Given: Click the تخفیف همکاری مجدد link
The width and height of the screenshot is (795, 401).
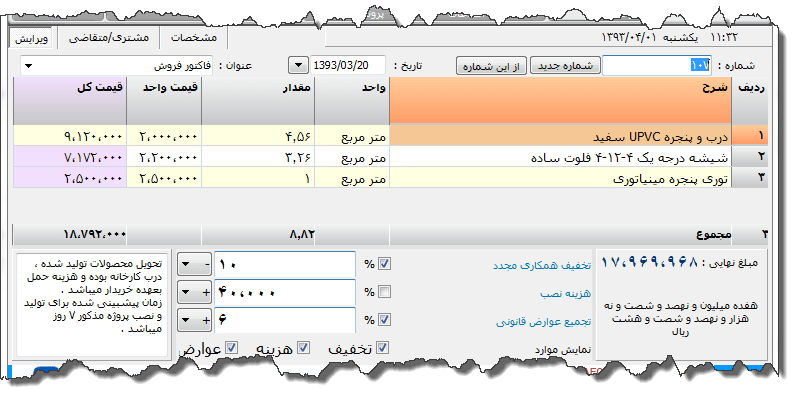Looking at the screenshot, I should click(542, 265).
